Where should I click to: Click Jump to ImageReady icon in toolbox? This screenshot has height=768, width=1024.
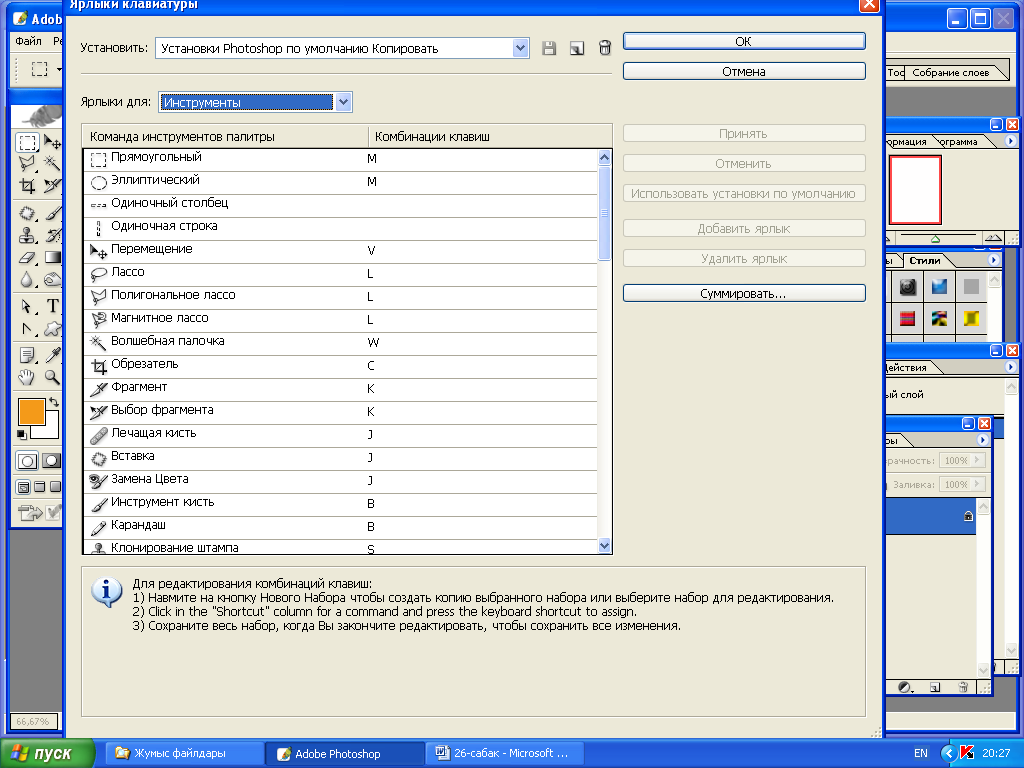tap(31, 513)
